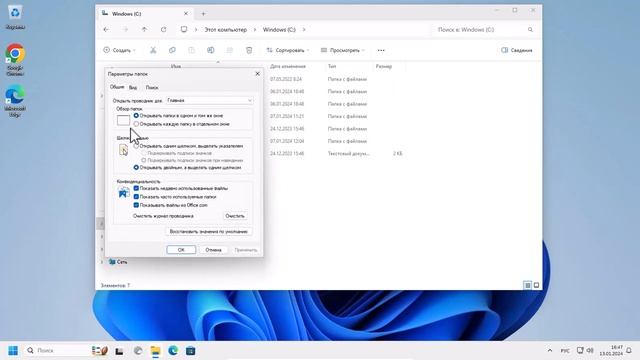640x360 pixels.
Task: Sort by the Тип column header
Action: pos(332,66)
